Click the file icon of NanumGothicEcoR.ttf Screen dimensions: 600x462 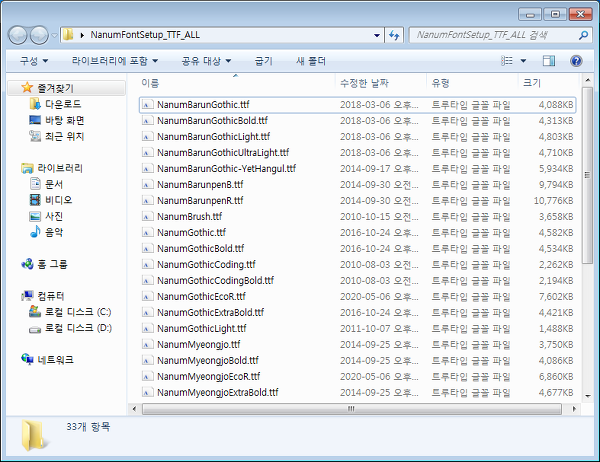(148, 297)
